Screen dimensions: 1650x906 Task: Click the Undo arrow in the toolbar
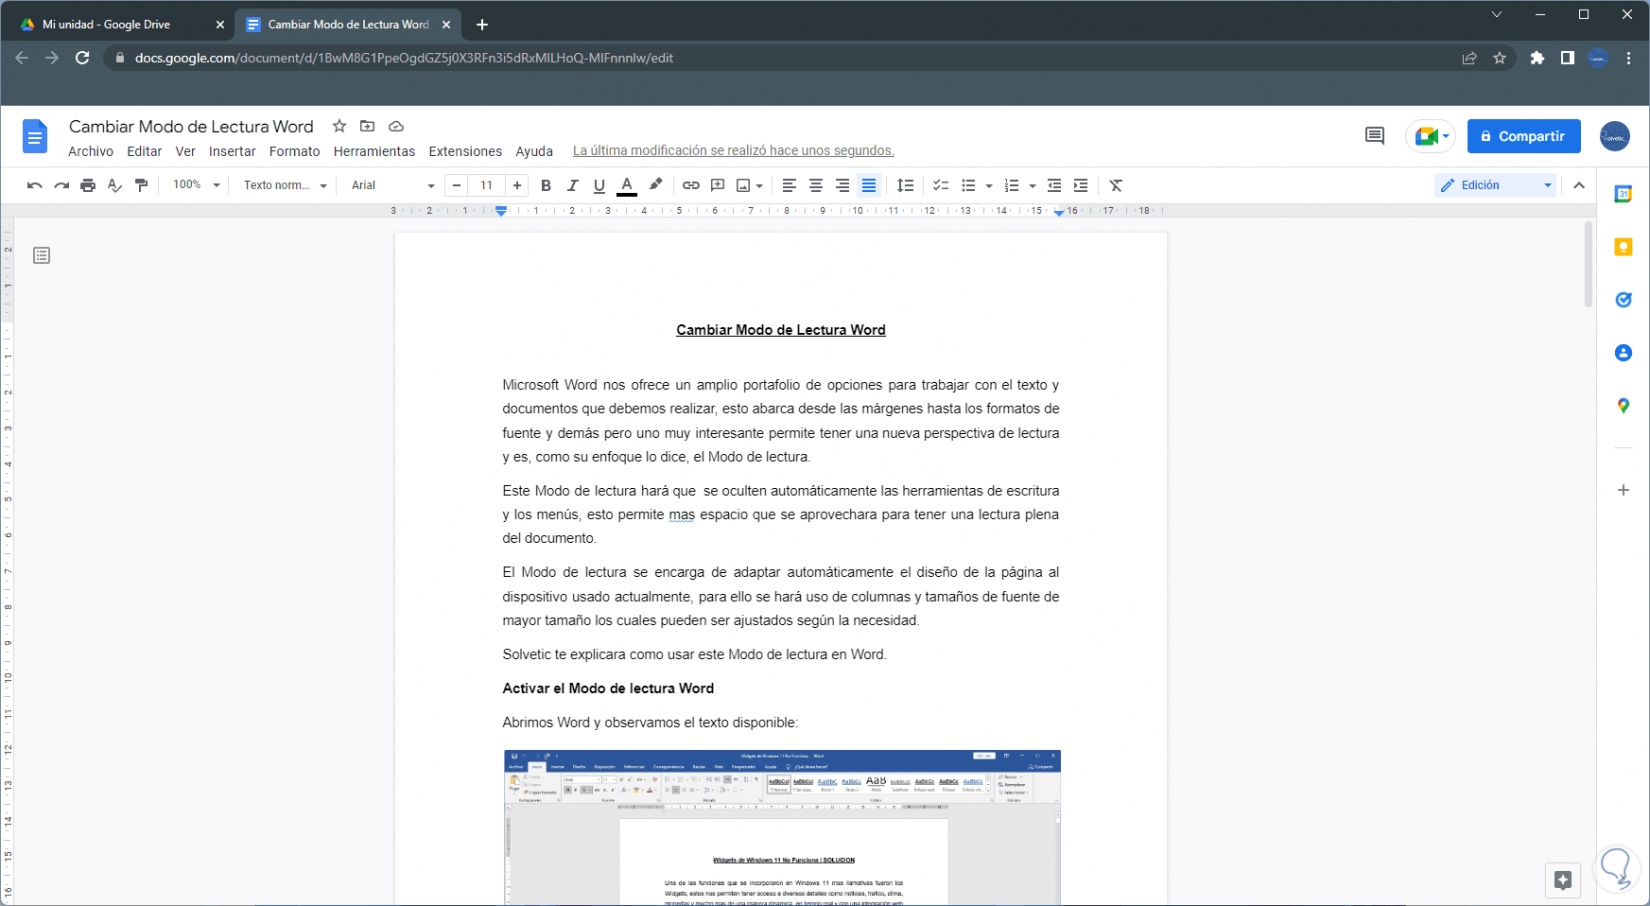[x=35, y=185]
